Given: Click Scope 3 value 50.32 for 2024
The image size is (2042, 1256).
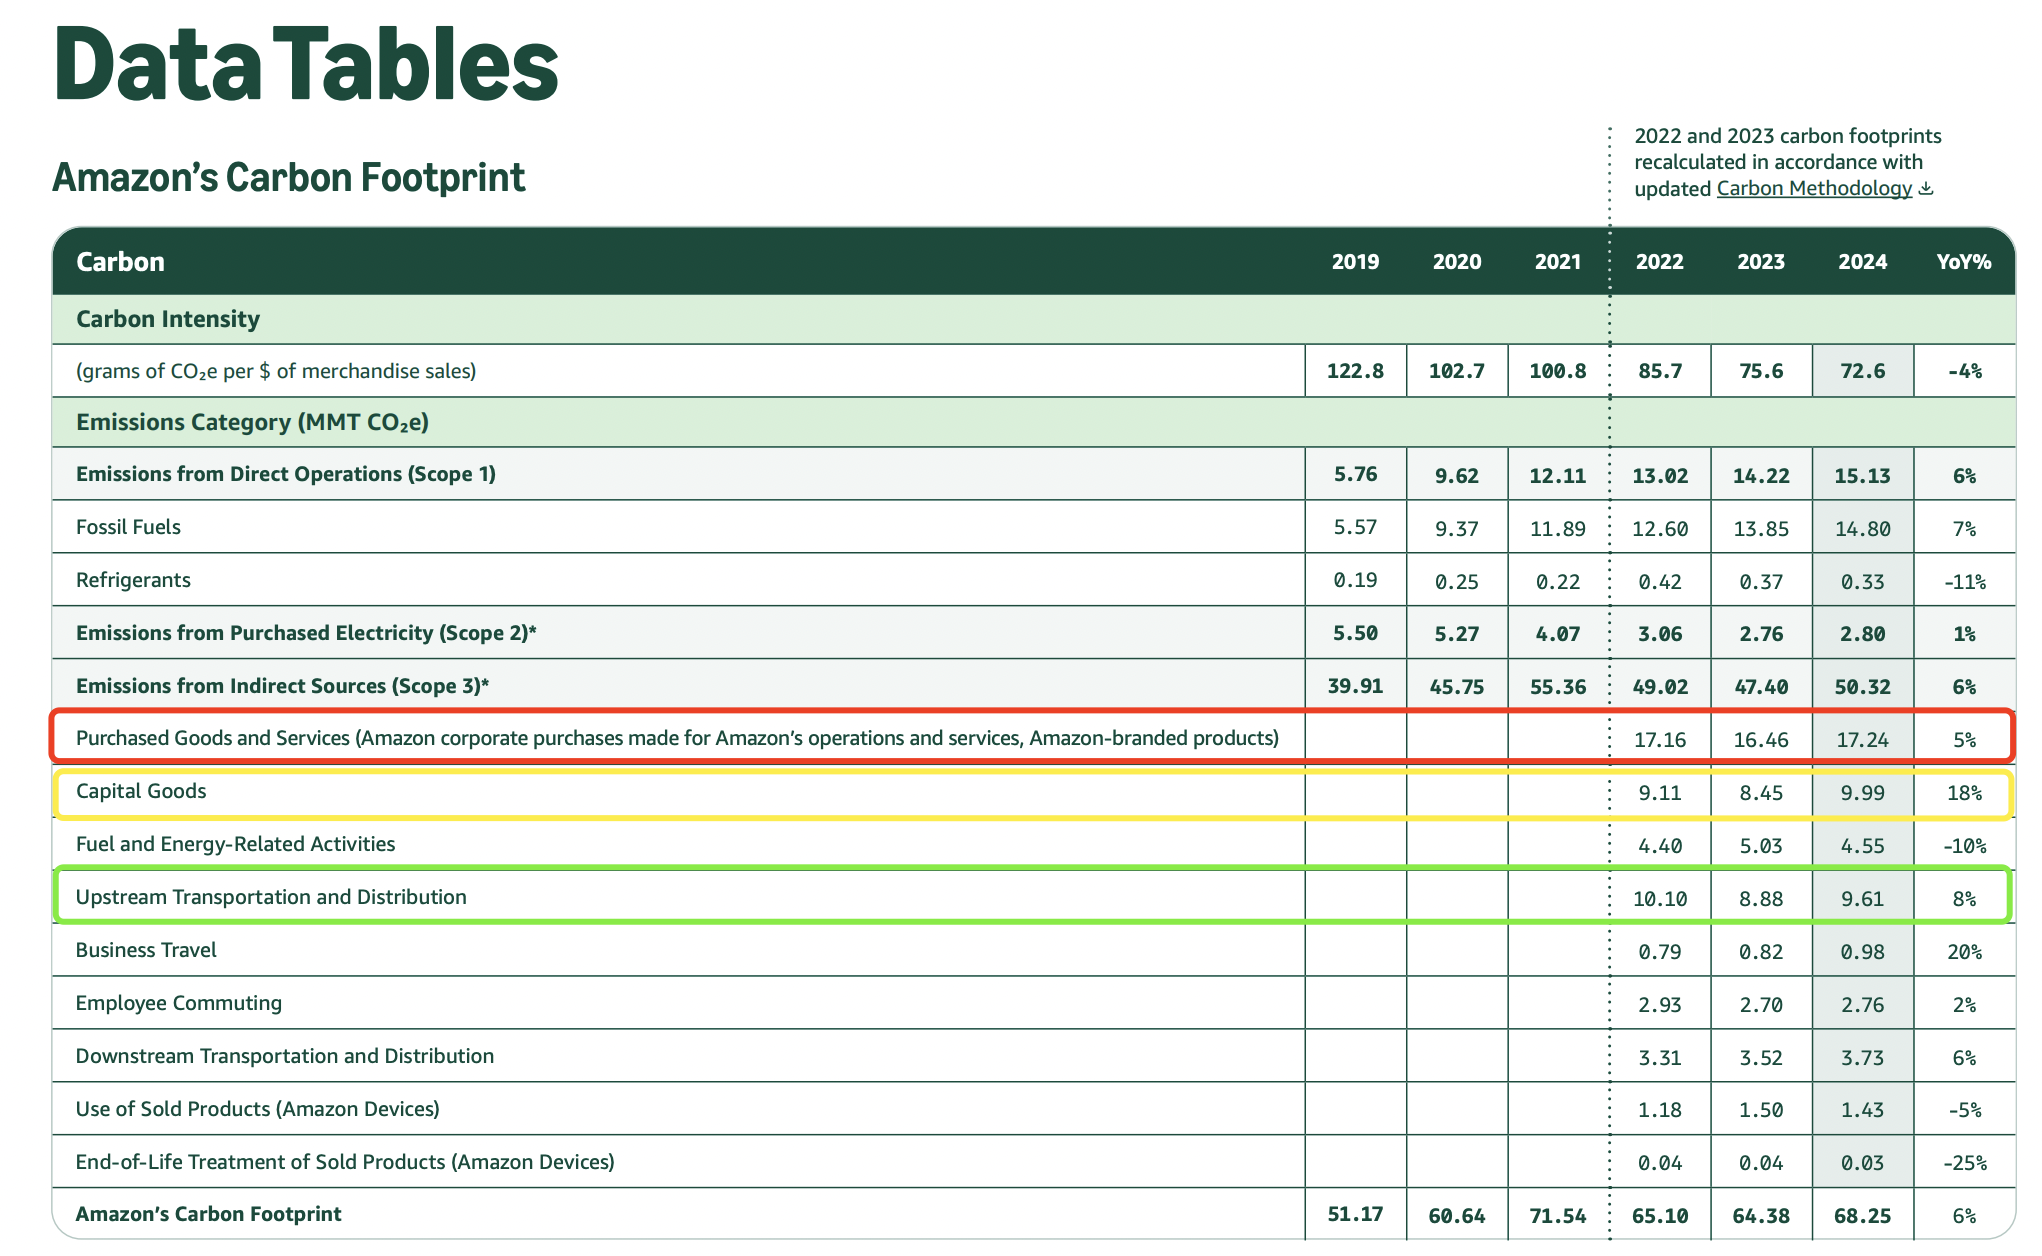Looking at the screenshot, I should pos(1863,687).
